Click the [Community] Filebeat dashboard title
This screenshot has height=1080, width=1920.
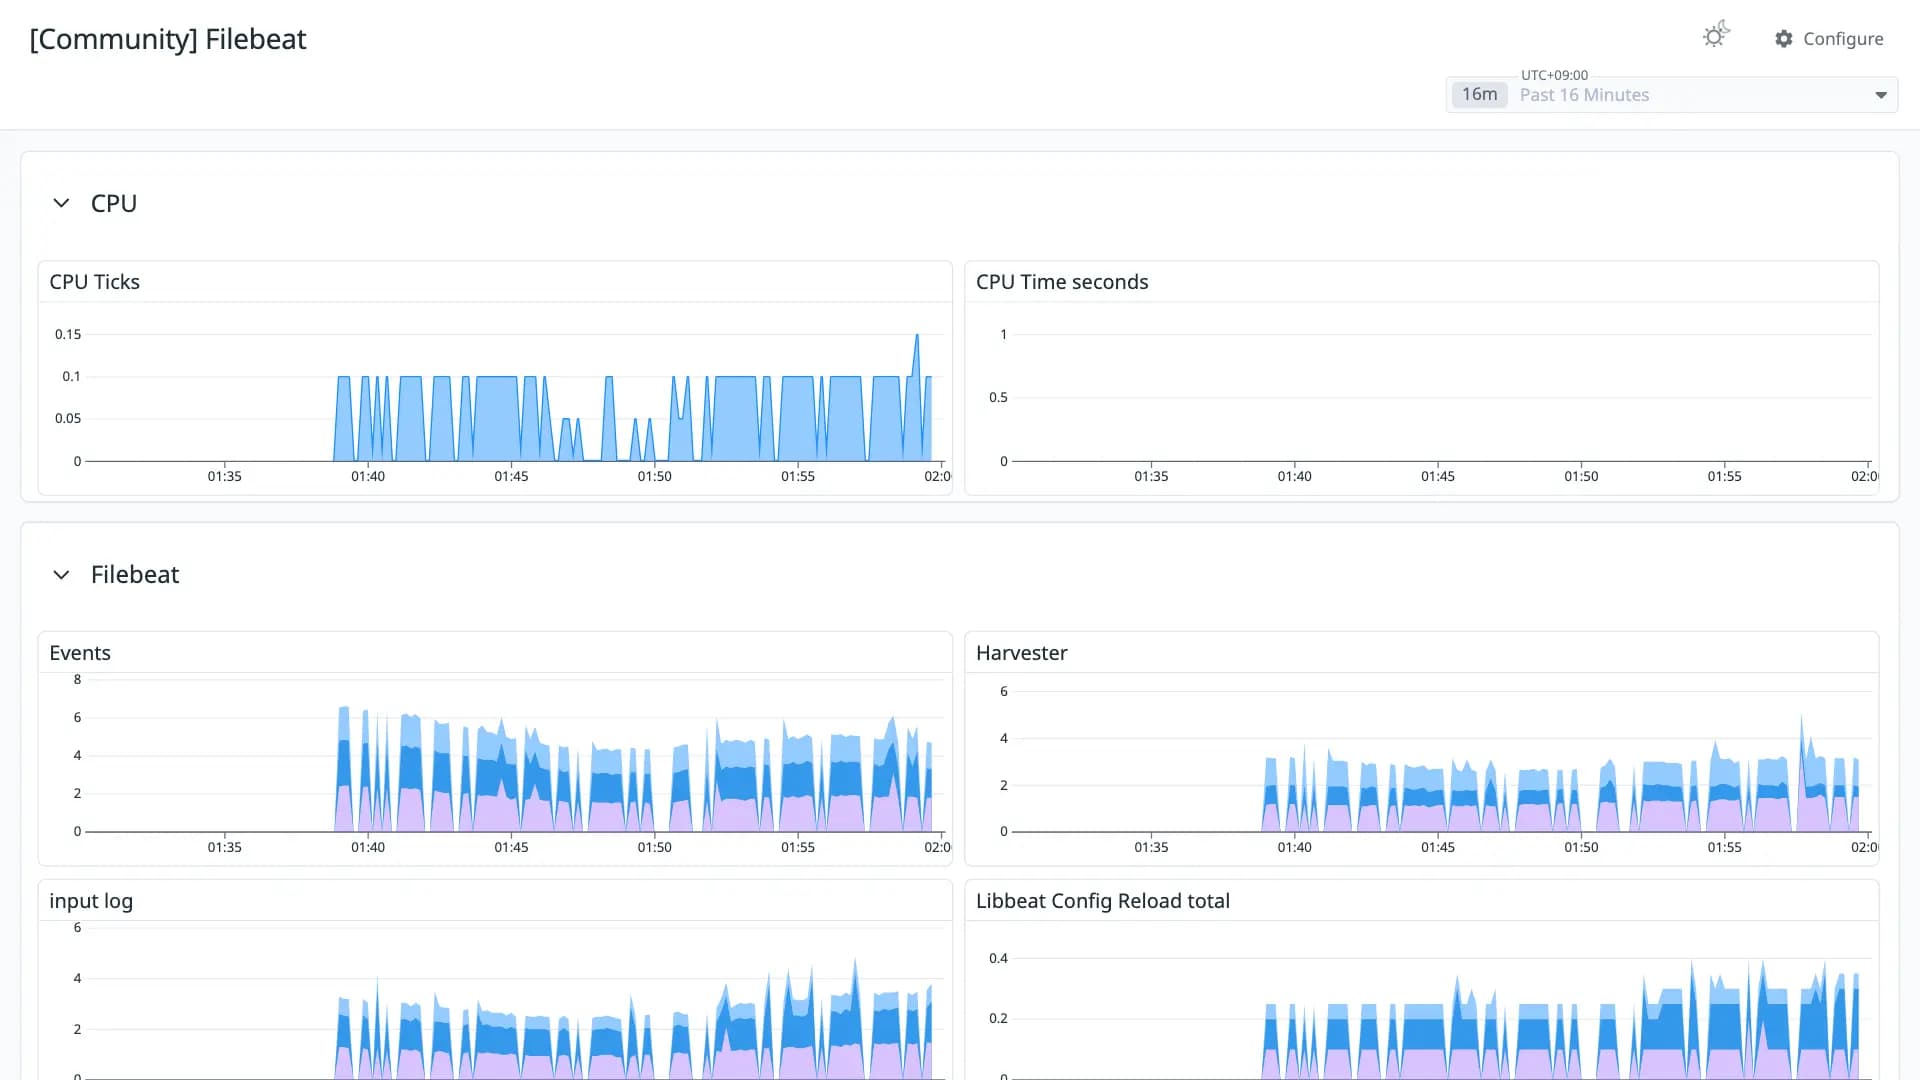pos(168,39)
